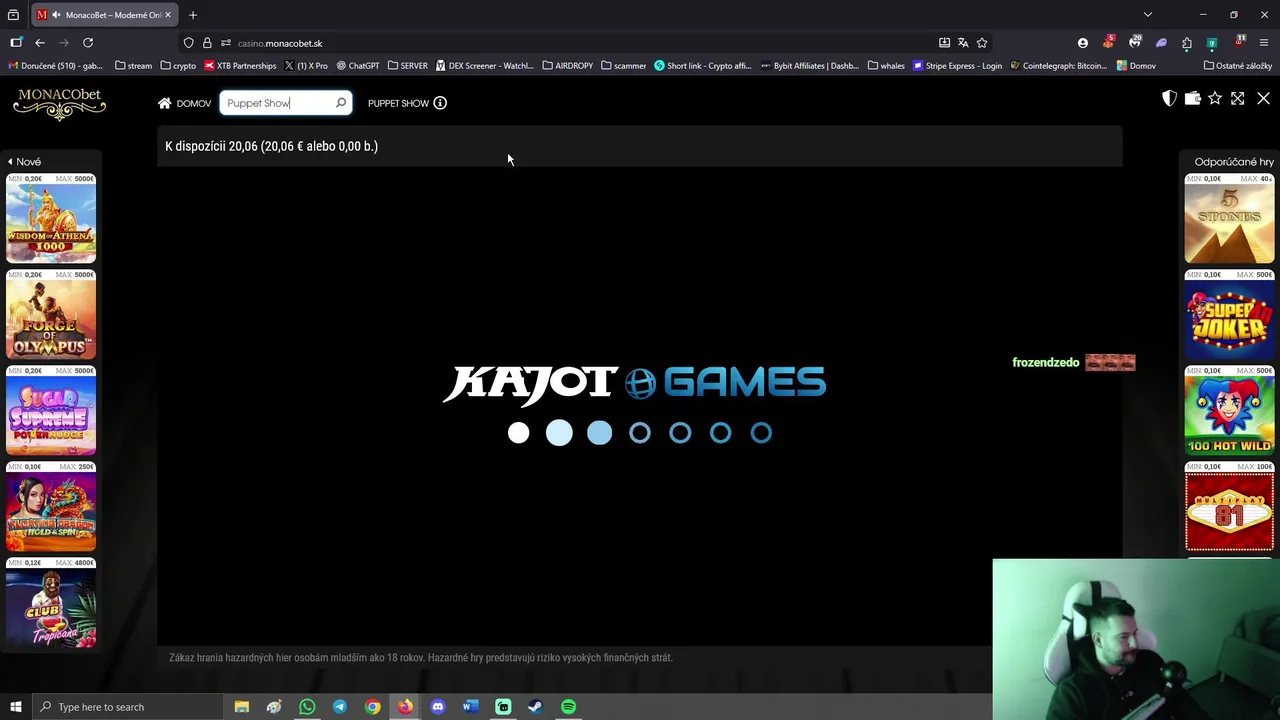Screen dimensions: 1280x720
Task: Open Wisdom of Athena 1000 game
Action: pyautogui.click(x=51, y=219)
